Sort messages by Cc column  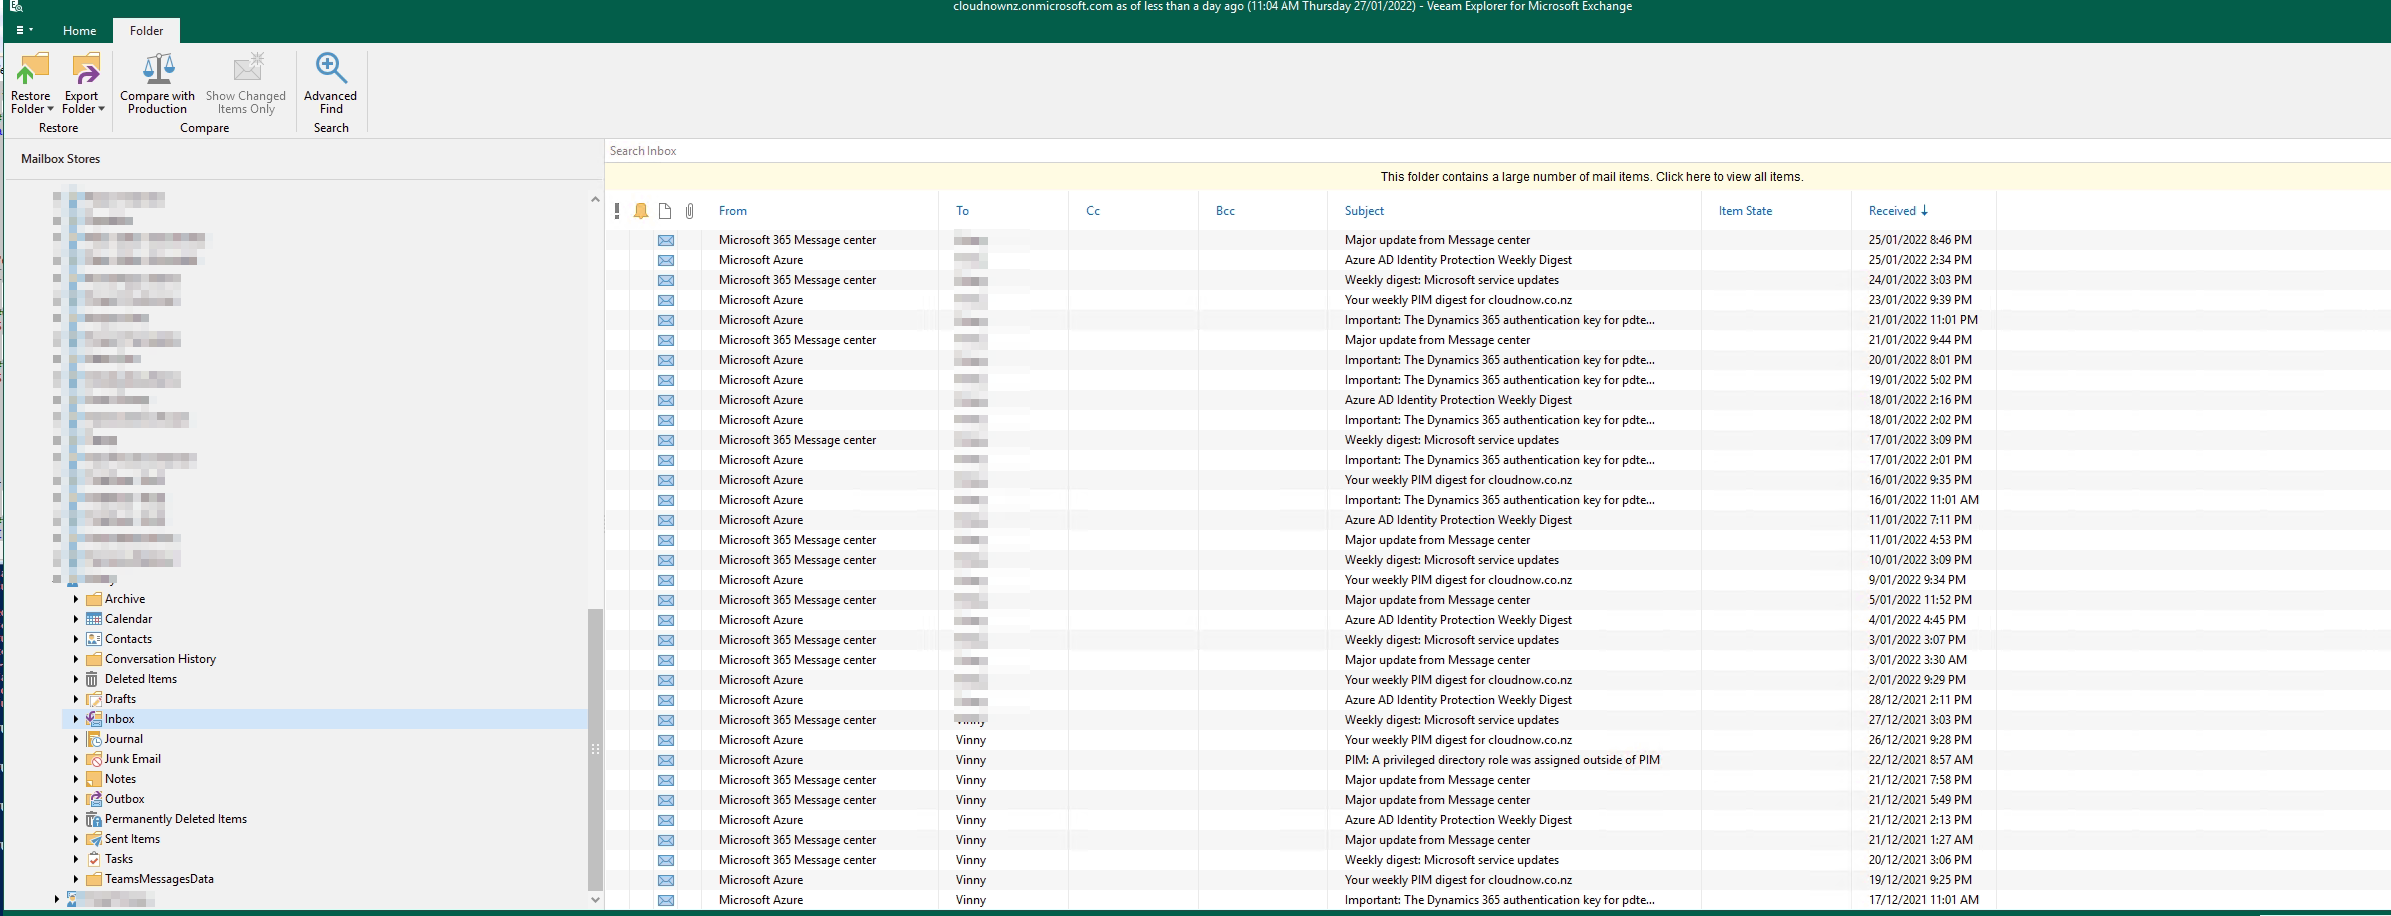pyautogui.click(x=1093, y=211)
